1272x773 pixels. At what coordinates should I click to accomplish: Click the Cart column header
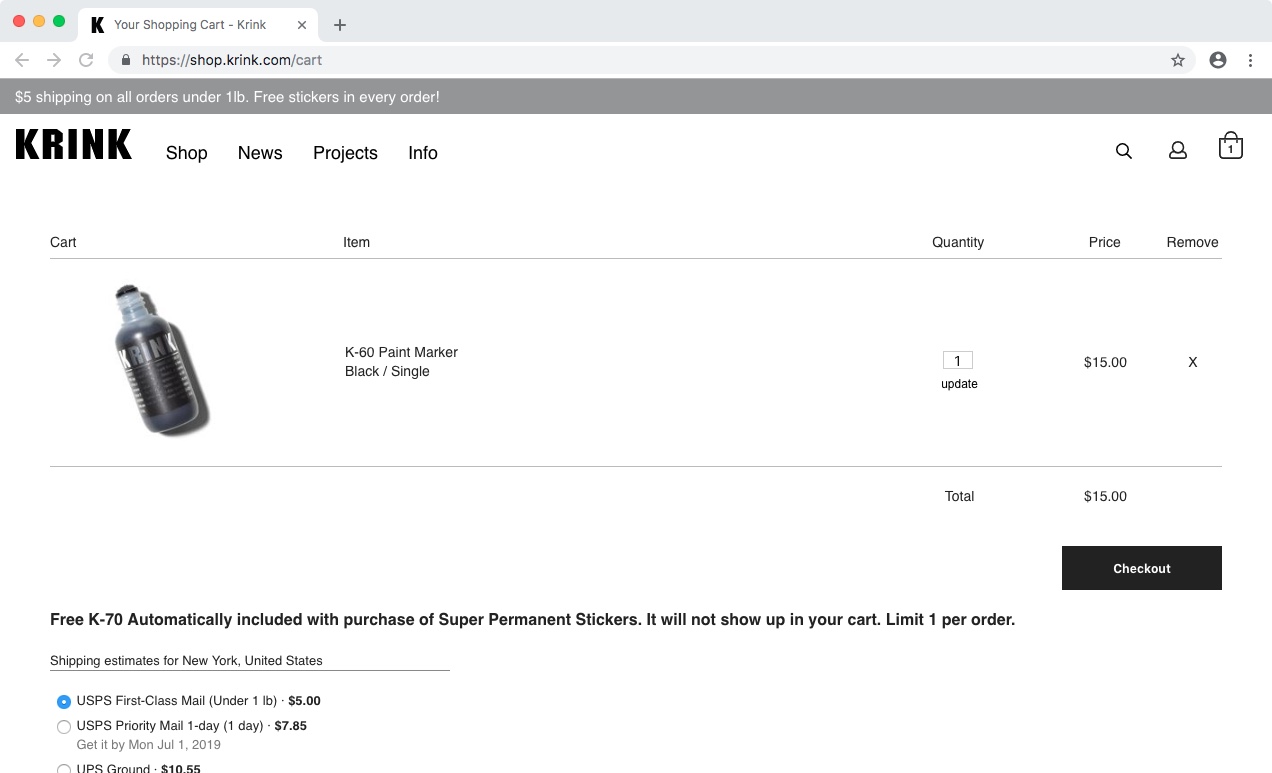tap(63, 242)
